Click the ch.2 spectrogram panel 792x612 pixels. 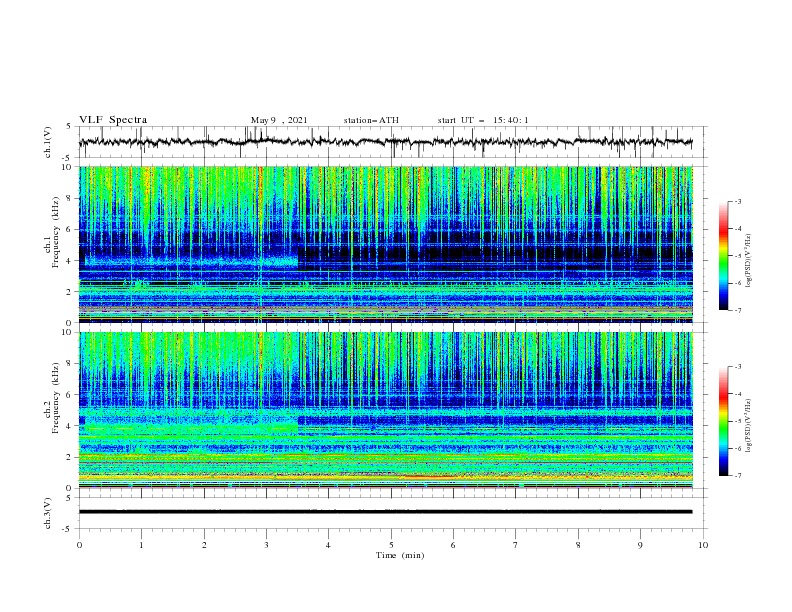point(386,410)
